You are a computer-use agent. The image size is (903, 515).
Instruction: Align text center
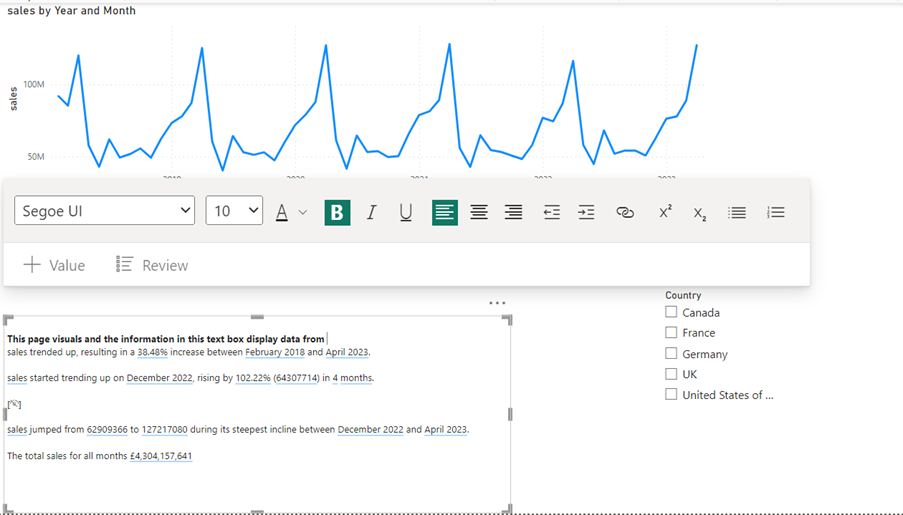click(479, 212)
